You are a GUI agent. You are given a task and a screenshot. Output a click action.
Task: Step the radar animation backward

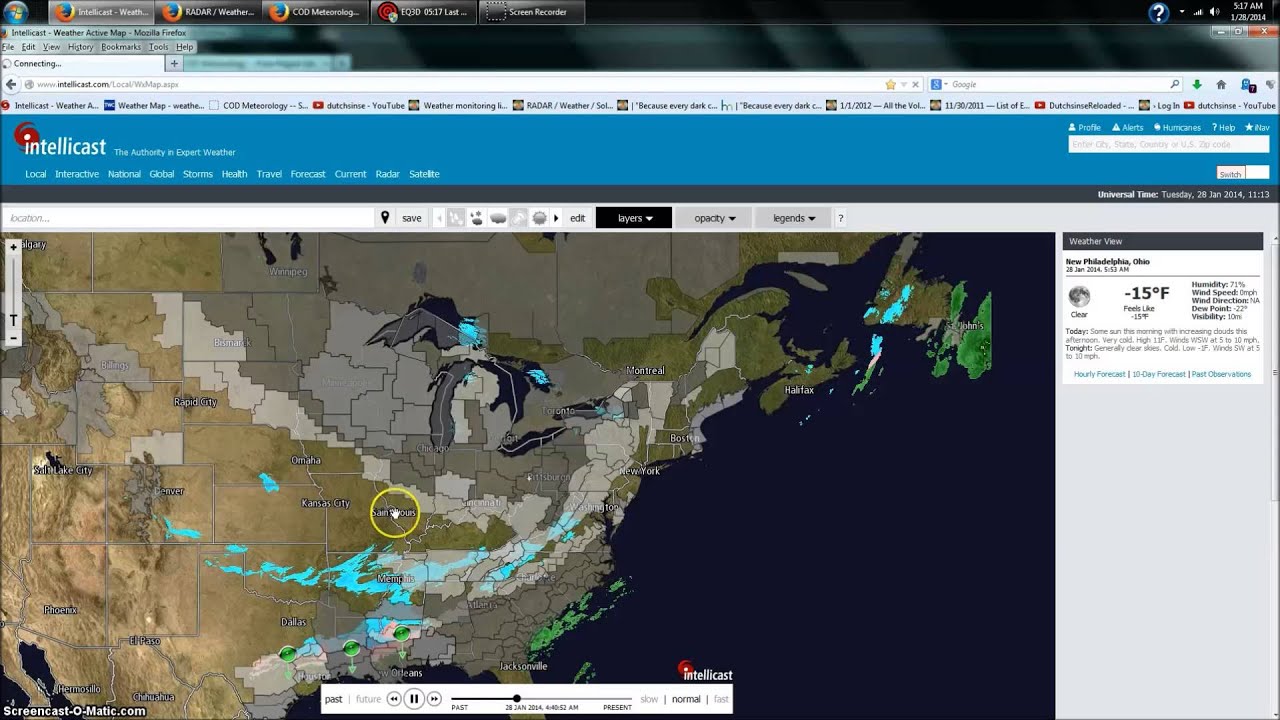(394, 699)
